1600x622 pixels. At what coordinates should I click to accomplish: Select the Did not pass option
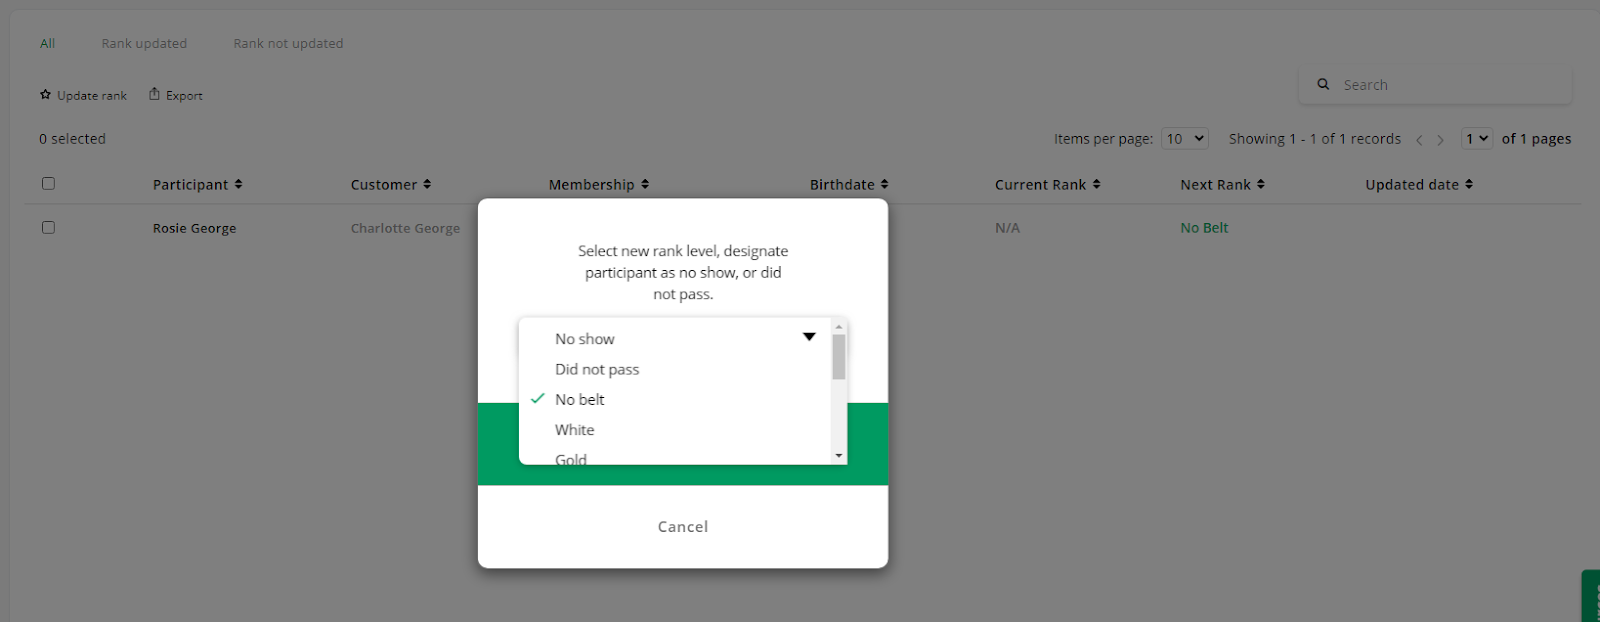(x=597, y=369)
